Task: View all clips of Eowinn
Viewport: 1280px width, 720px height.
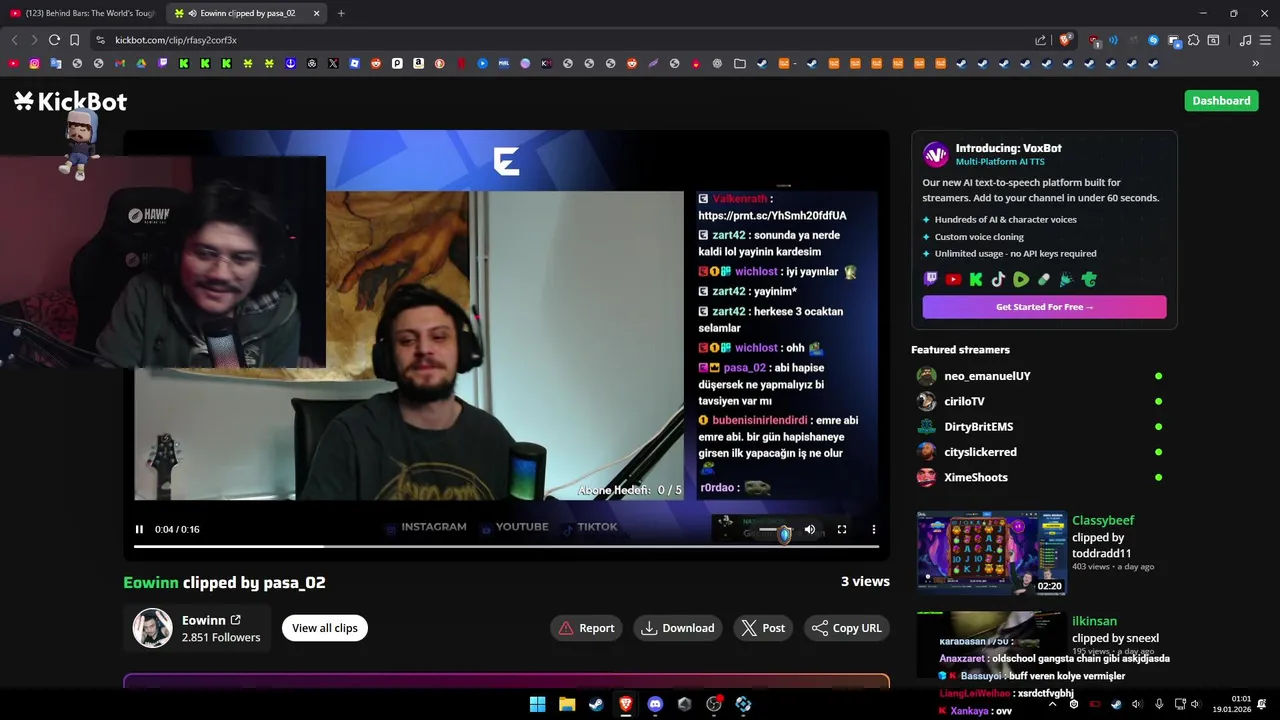Action: [x=325, y=628]
